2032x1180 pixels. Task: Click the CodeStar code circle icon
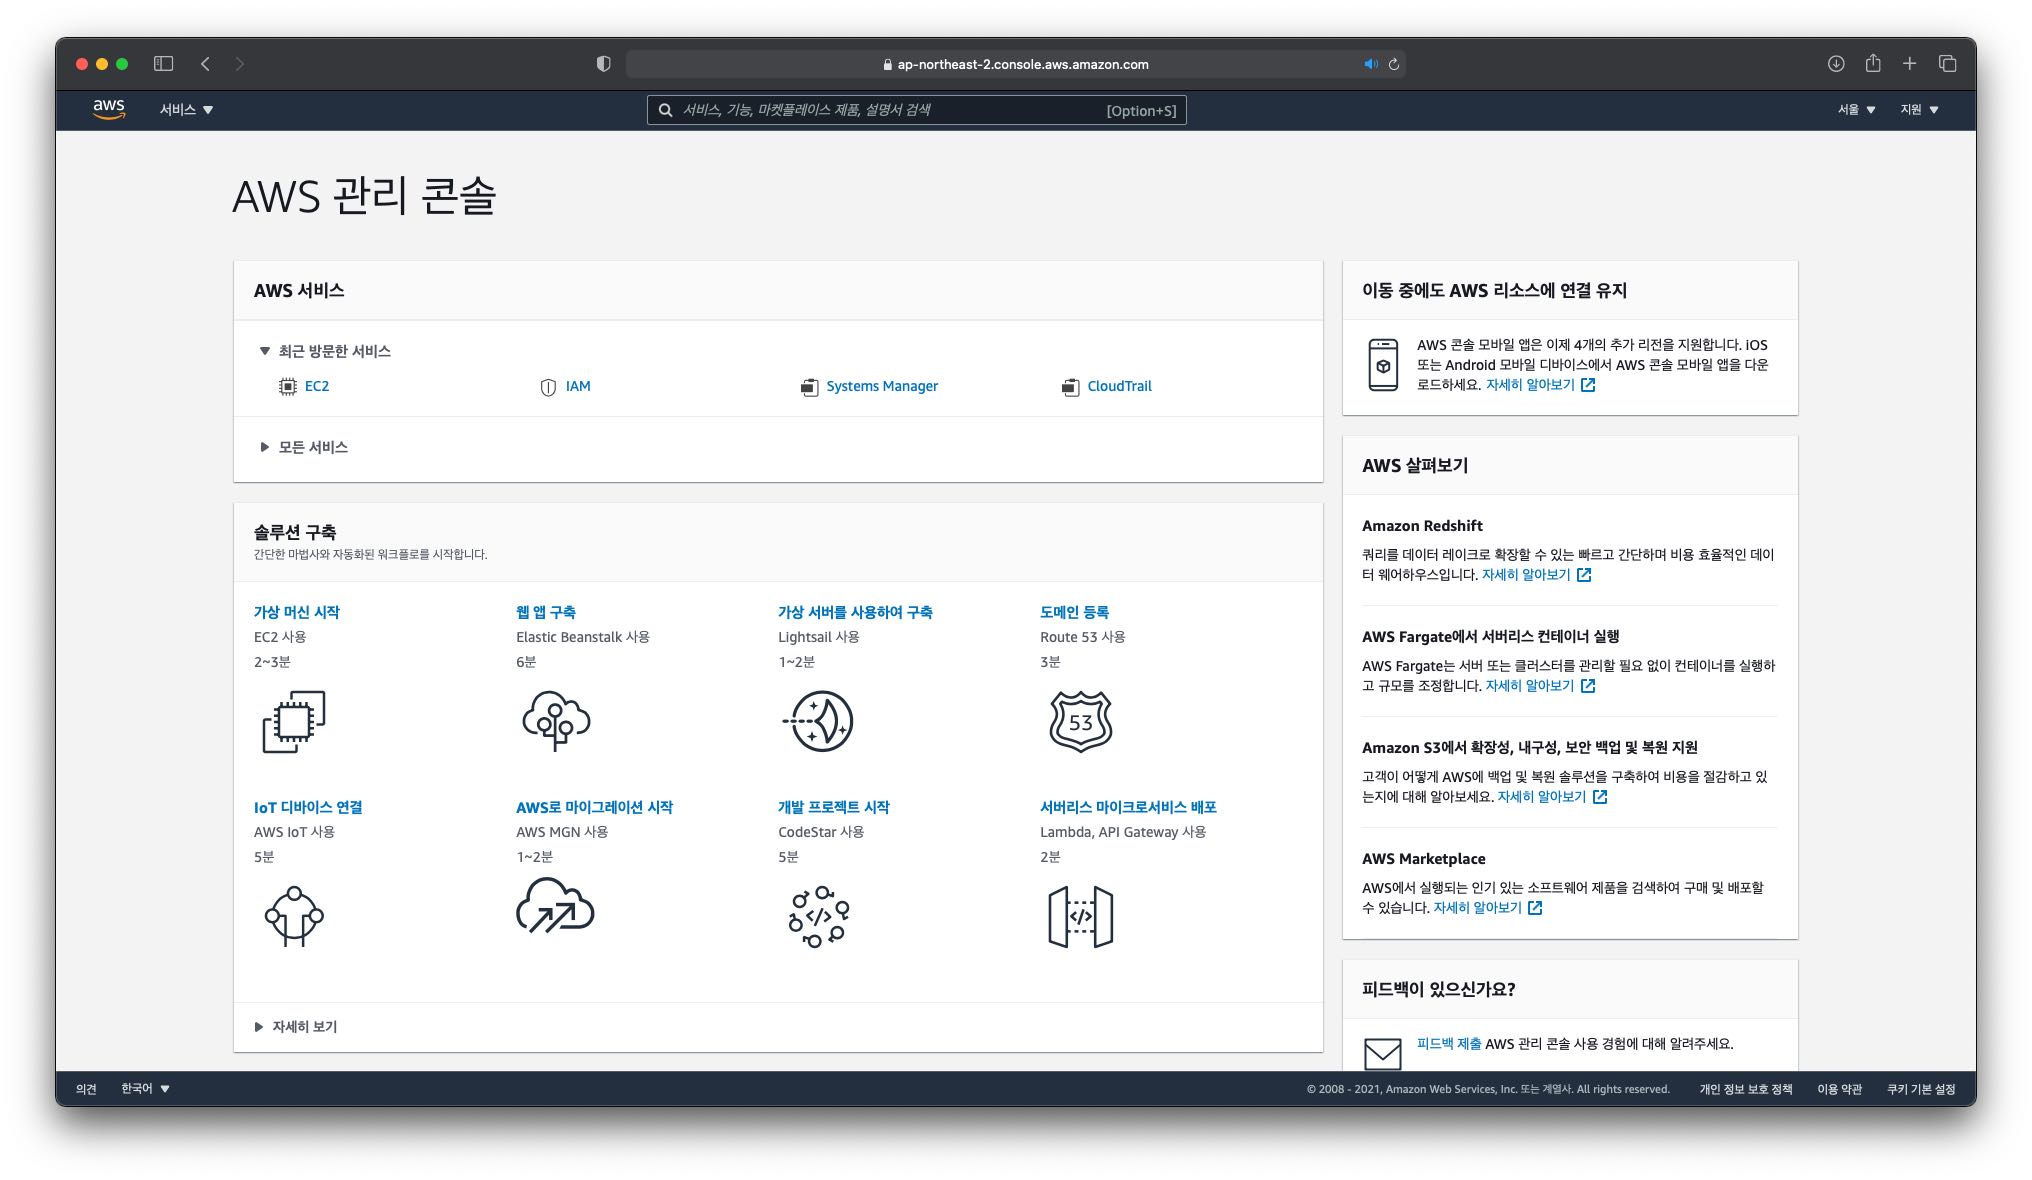[819, 916]
